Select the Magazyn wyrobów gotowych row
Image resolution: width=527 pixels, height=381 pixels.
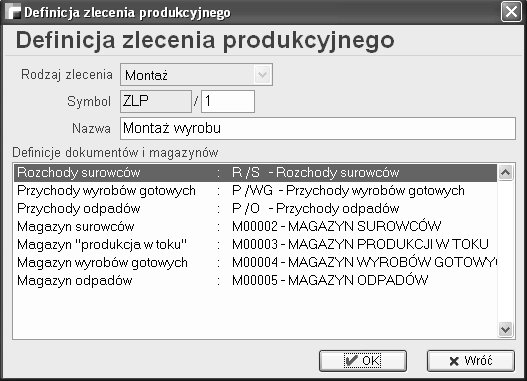click(x=255, y=263)
